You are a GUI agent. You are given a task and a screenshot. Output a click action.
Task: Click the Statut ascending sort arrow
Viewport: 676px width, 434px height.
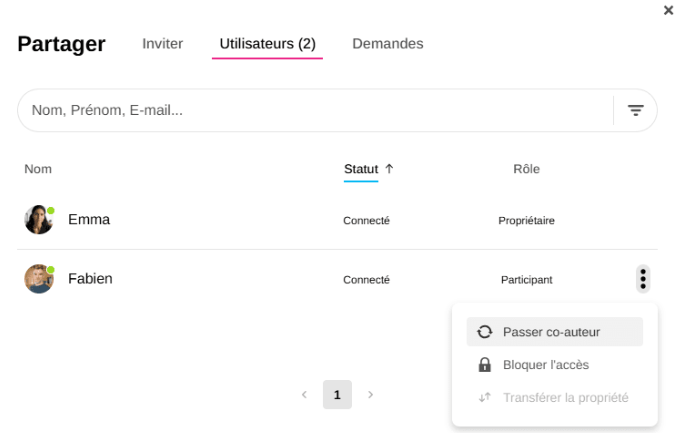[x=389, y=169]
